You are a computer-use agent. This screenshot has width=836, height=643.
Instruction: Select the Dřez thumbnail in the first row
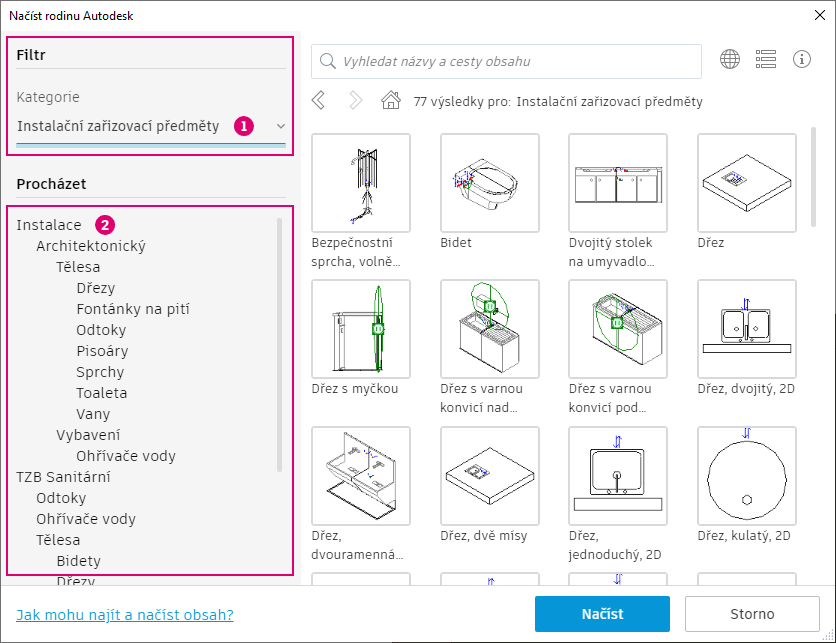747,183
